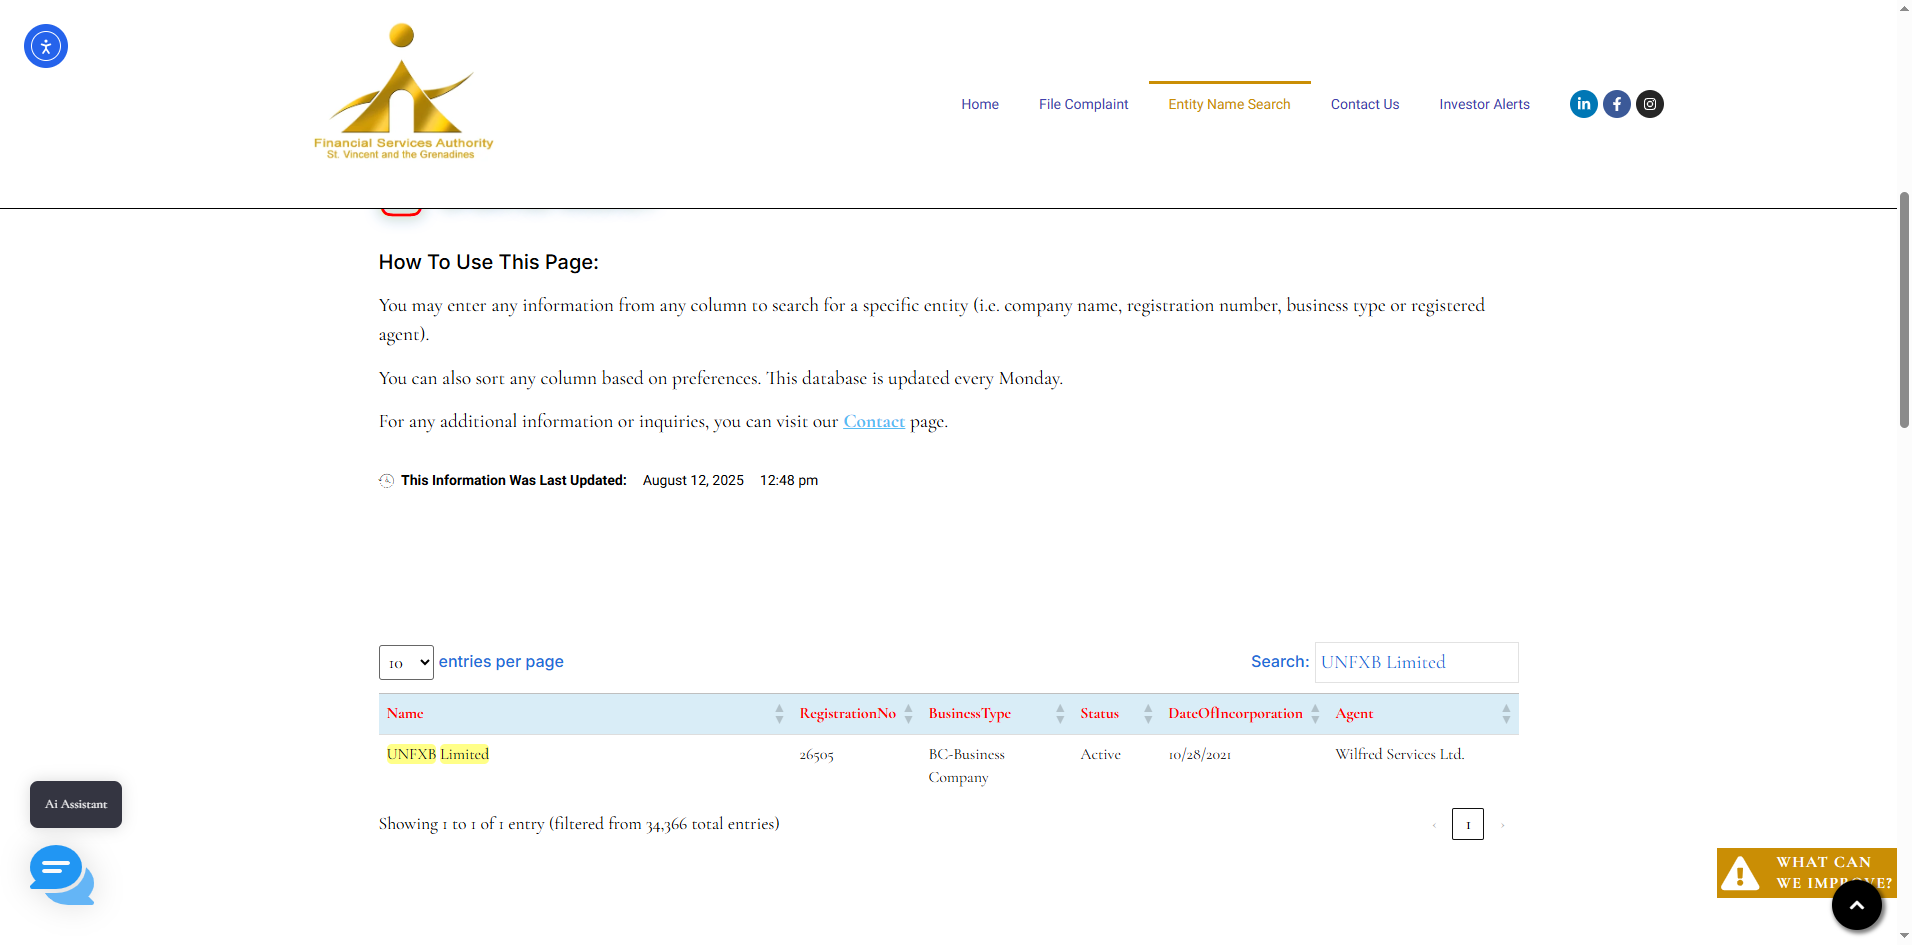
Task: Open the Investor Alerts menu item
Action: pos(1484,104)
